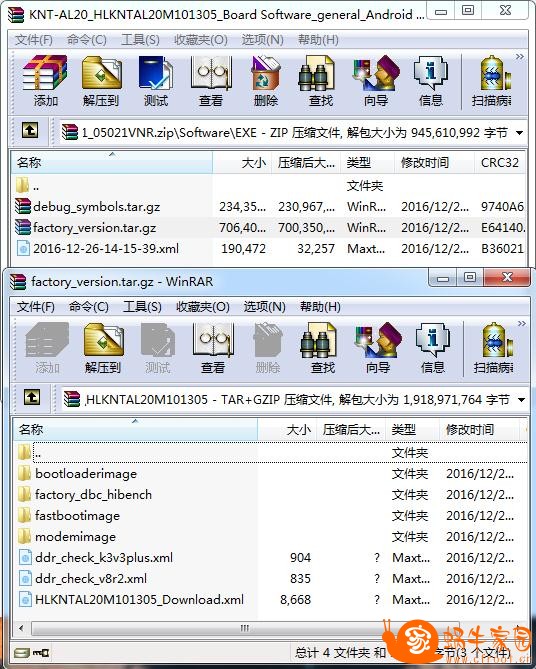Image resolution: width=536 pixels, height=669 pixels.
Task: Click 解压到 icon in upper KNT-AL20 window
Action: tap(101, 81)
